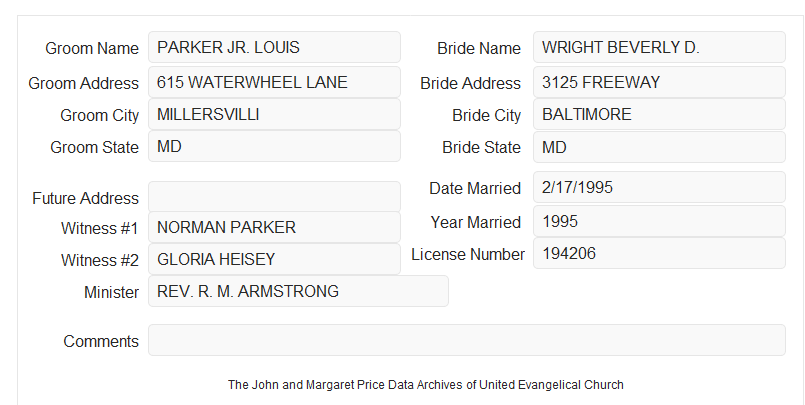805x405 pixels.
Task: Select the Bride Name field
Action: [659, 47]
